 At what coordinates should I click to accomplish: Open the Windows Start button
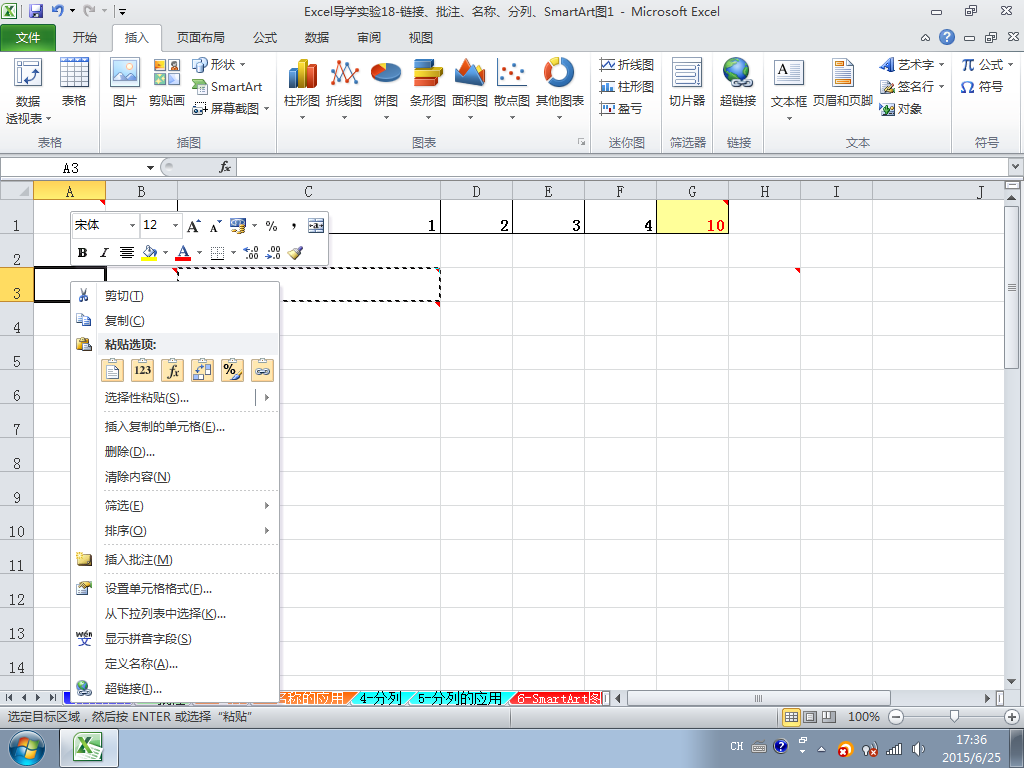click(x=27, y=748)
